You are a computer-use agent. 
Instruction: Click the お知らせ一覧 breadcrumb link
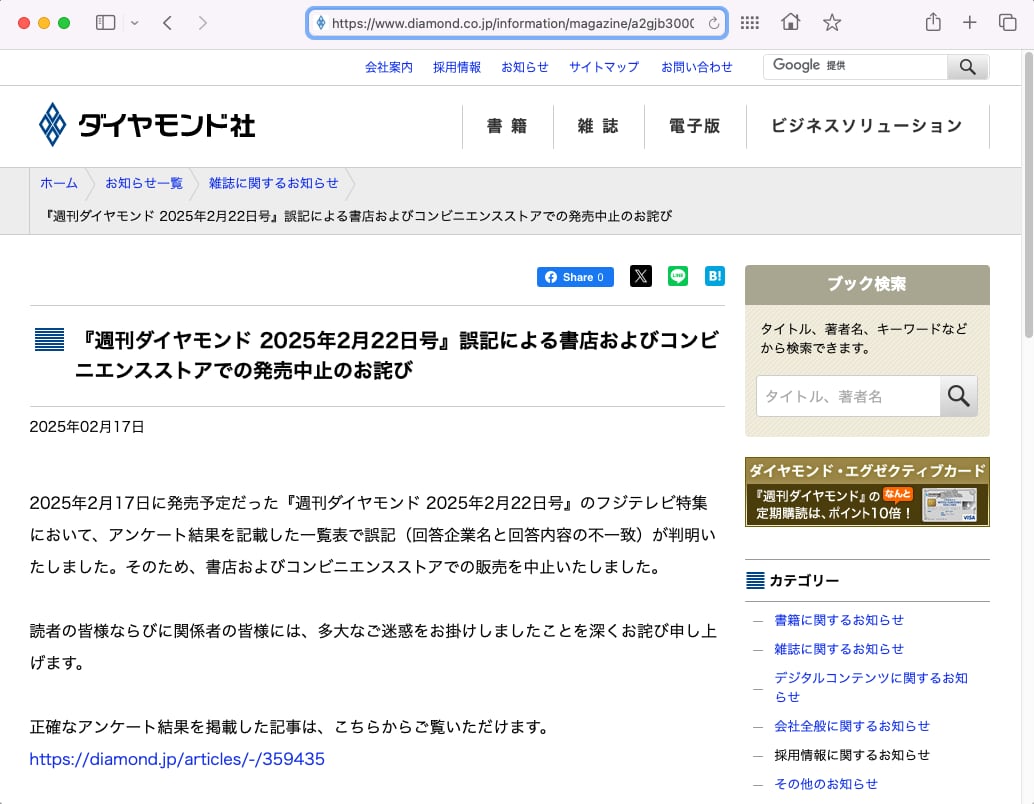144,183
